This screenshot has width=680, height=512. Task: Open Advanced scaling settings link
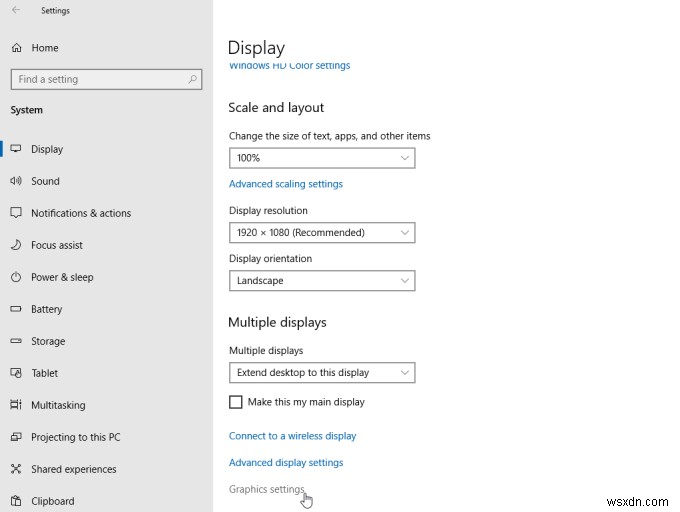click(x=286, y=184)
